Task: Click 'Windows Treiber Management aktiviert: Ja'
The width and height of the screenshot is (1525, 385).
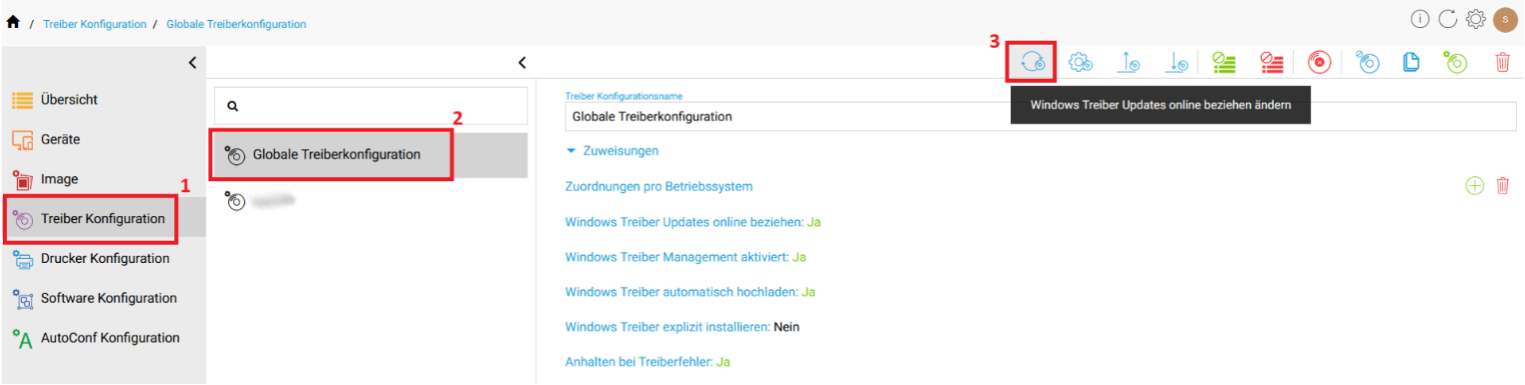Action: pos(686,257)
